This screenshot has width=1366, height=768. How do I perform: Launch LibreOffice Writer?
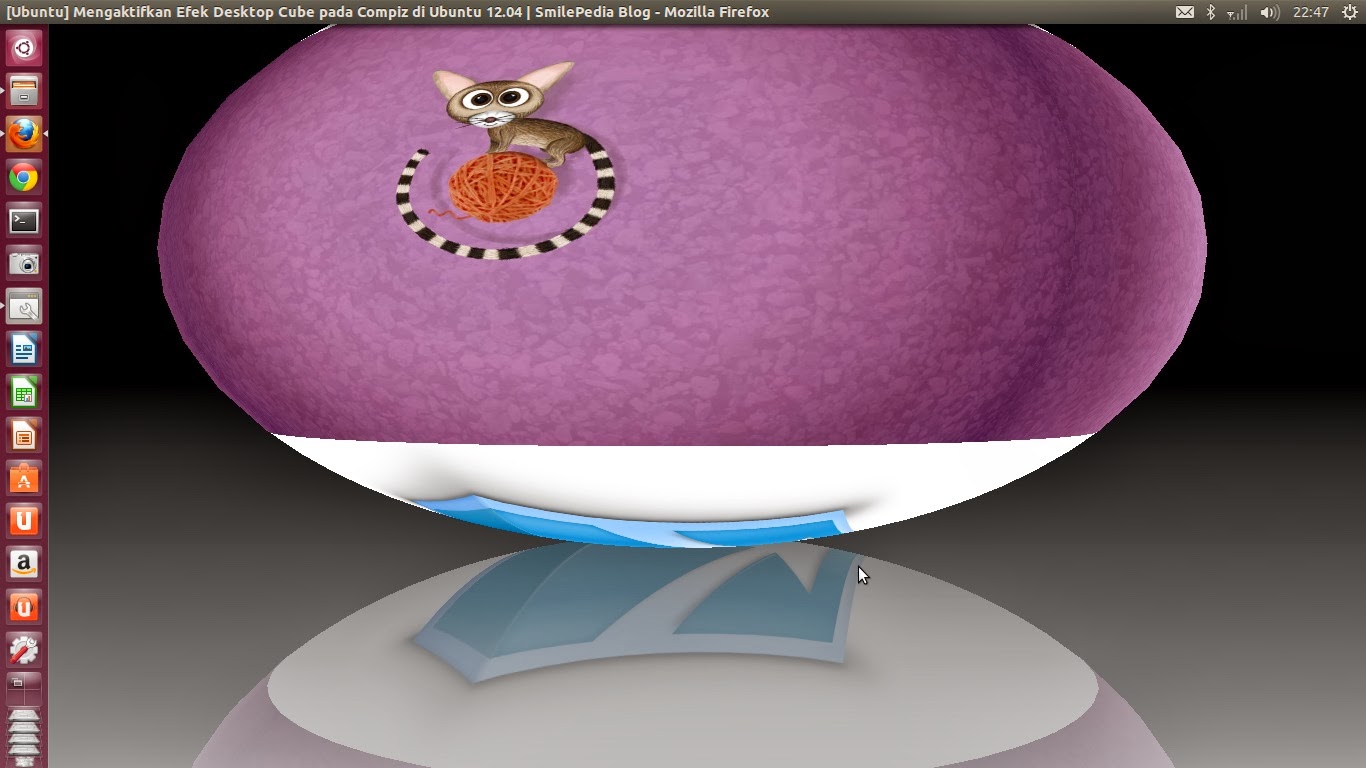(x=24, y=350)
